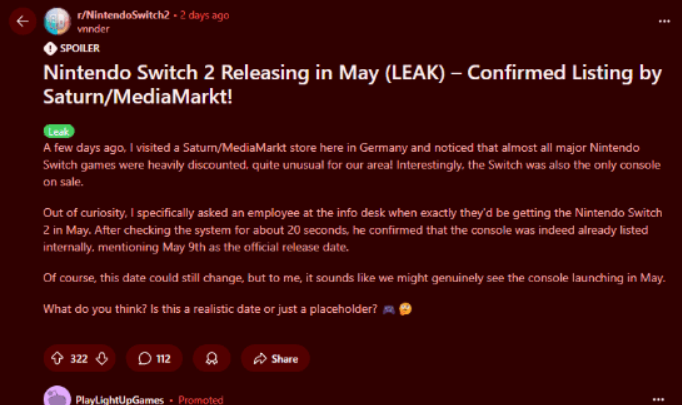Click the SPOILER tag icon
Viewport: 682px width, 405px height.
pyautogui.click(x=50, y=48)
